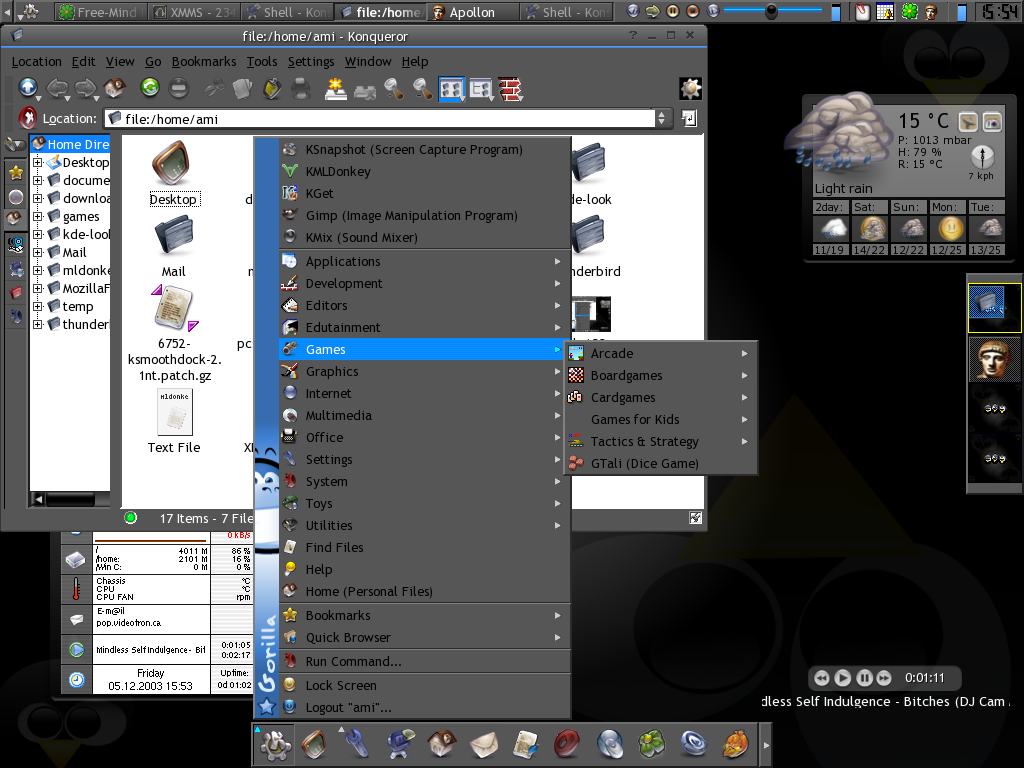Skip to next track on music widget

click(884, 678)
